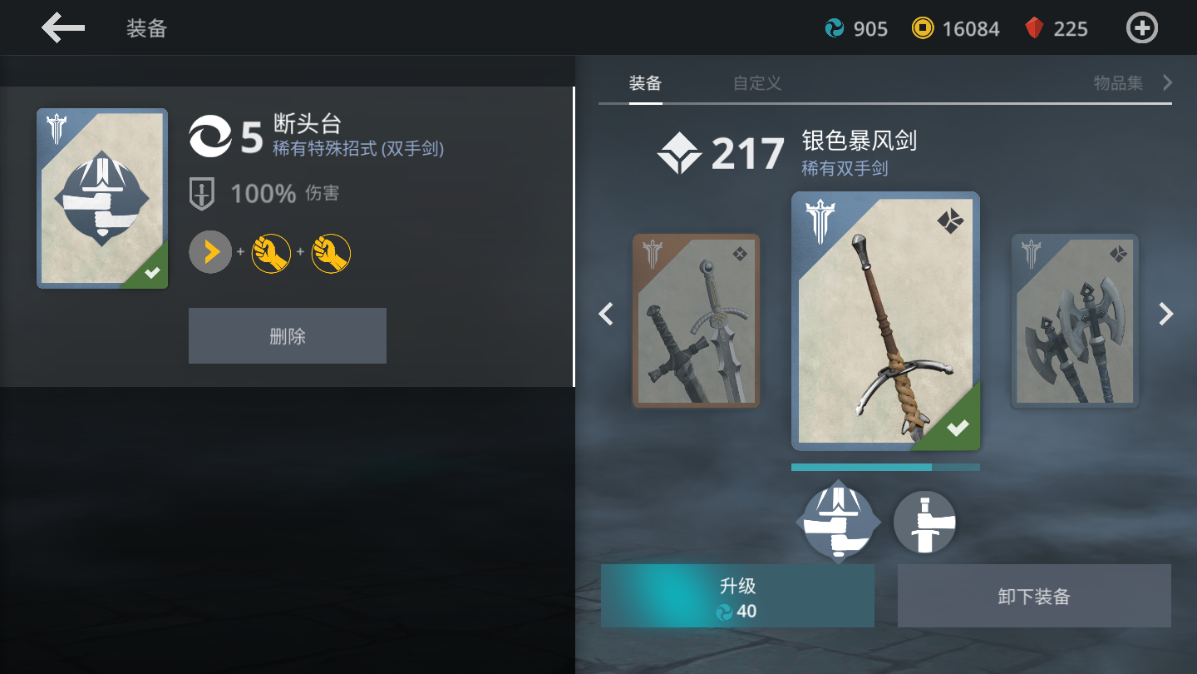Tap the first yellow fist combo icon
Image resolution: width=1197 pixels, height=674 pixels.
click(x=271, y=253)
